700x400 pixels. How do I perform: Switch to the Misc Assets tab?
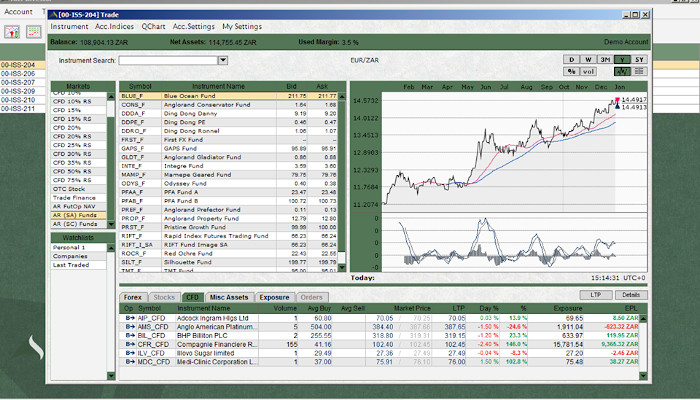229,297
